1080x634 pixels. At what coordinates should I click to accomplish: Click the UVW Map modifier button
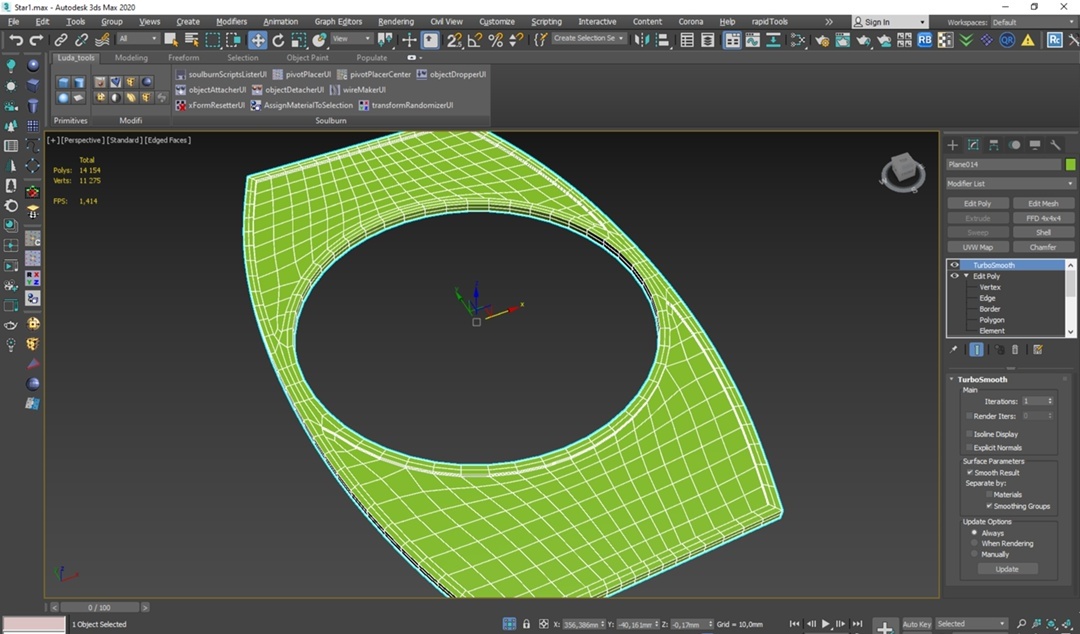pyautogui.click(x=977, y=247)
